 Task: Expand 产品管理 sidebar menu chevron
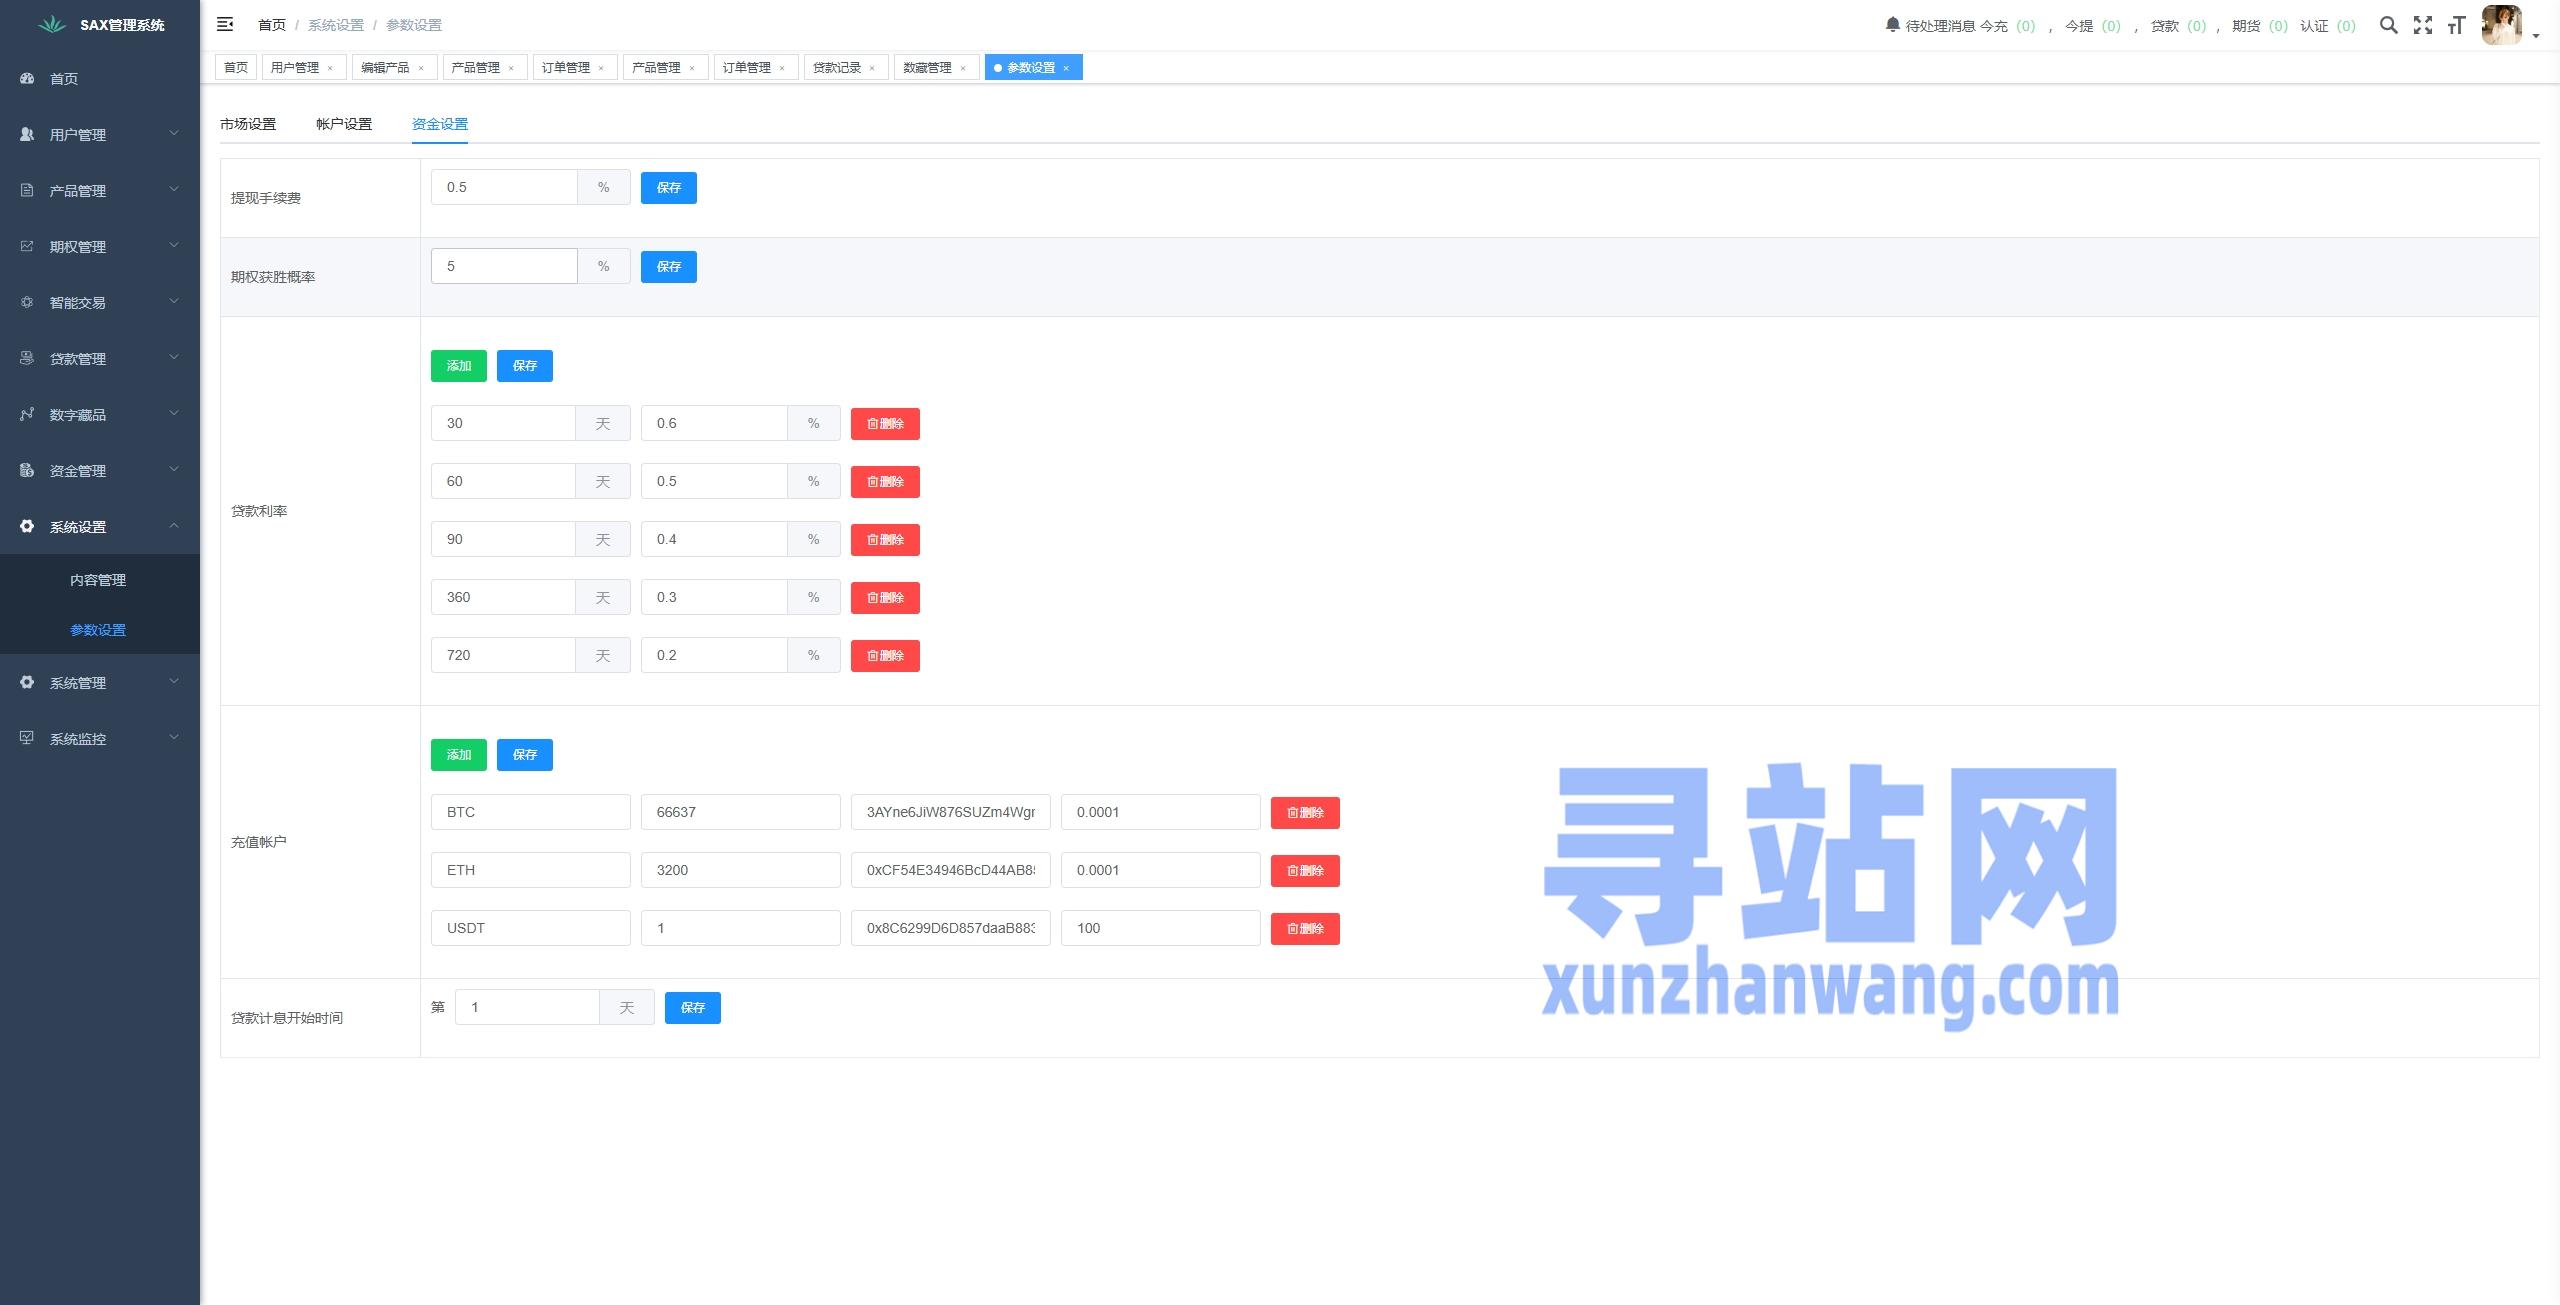[x=174, y=189]
